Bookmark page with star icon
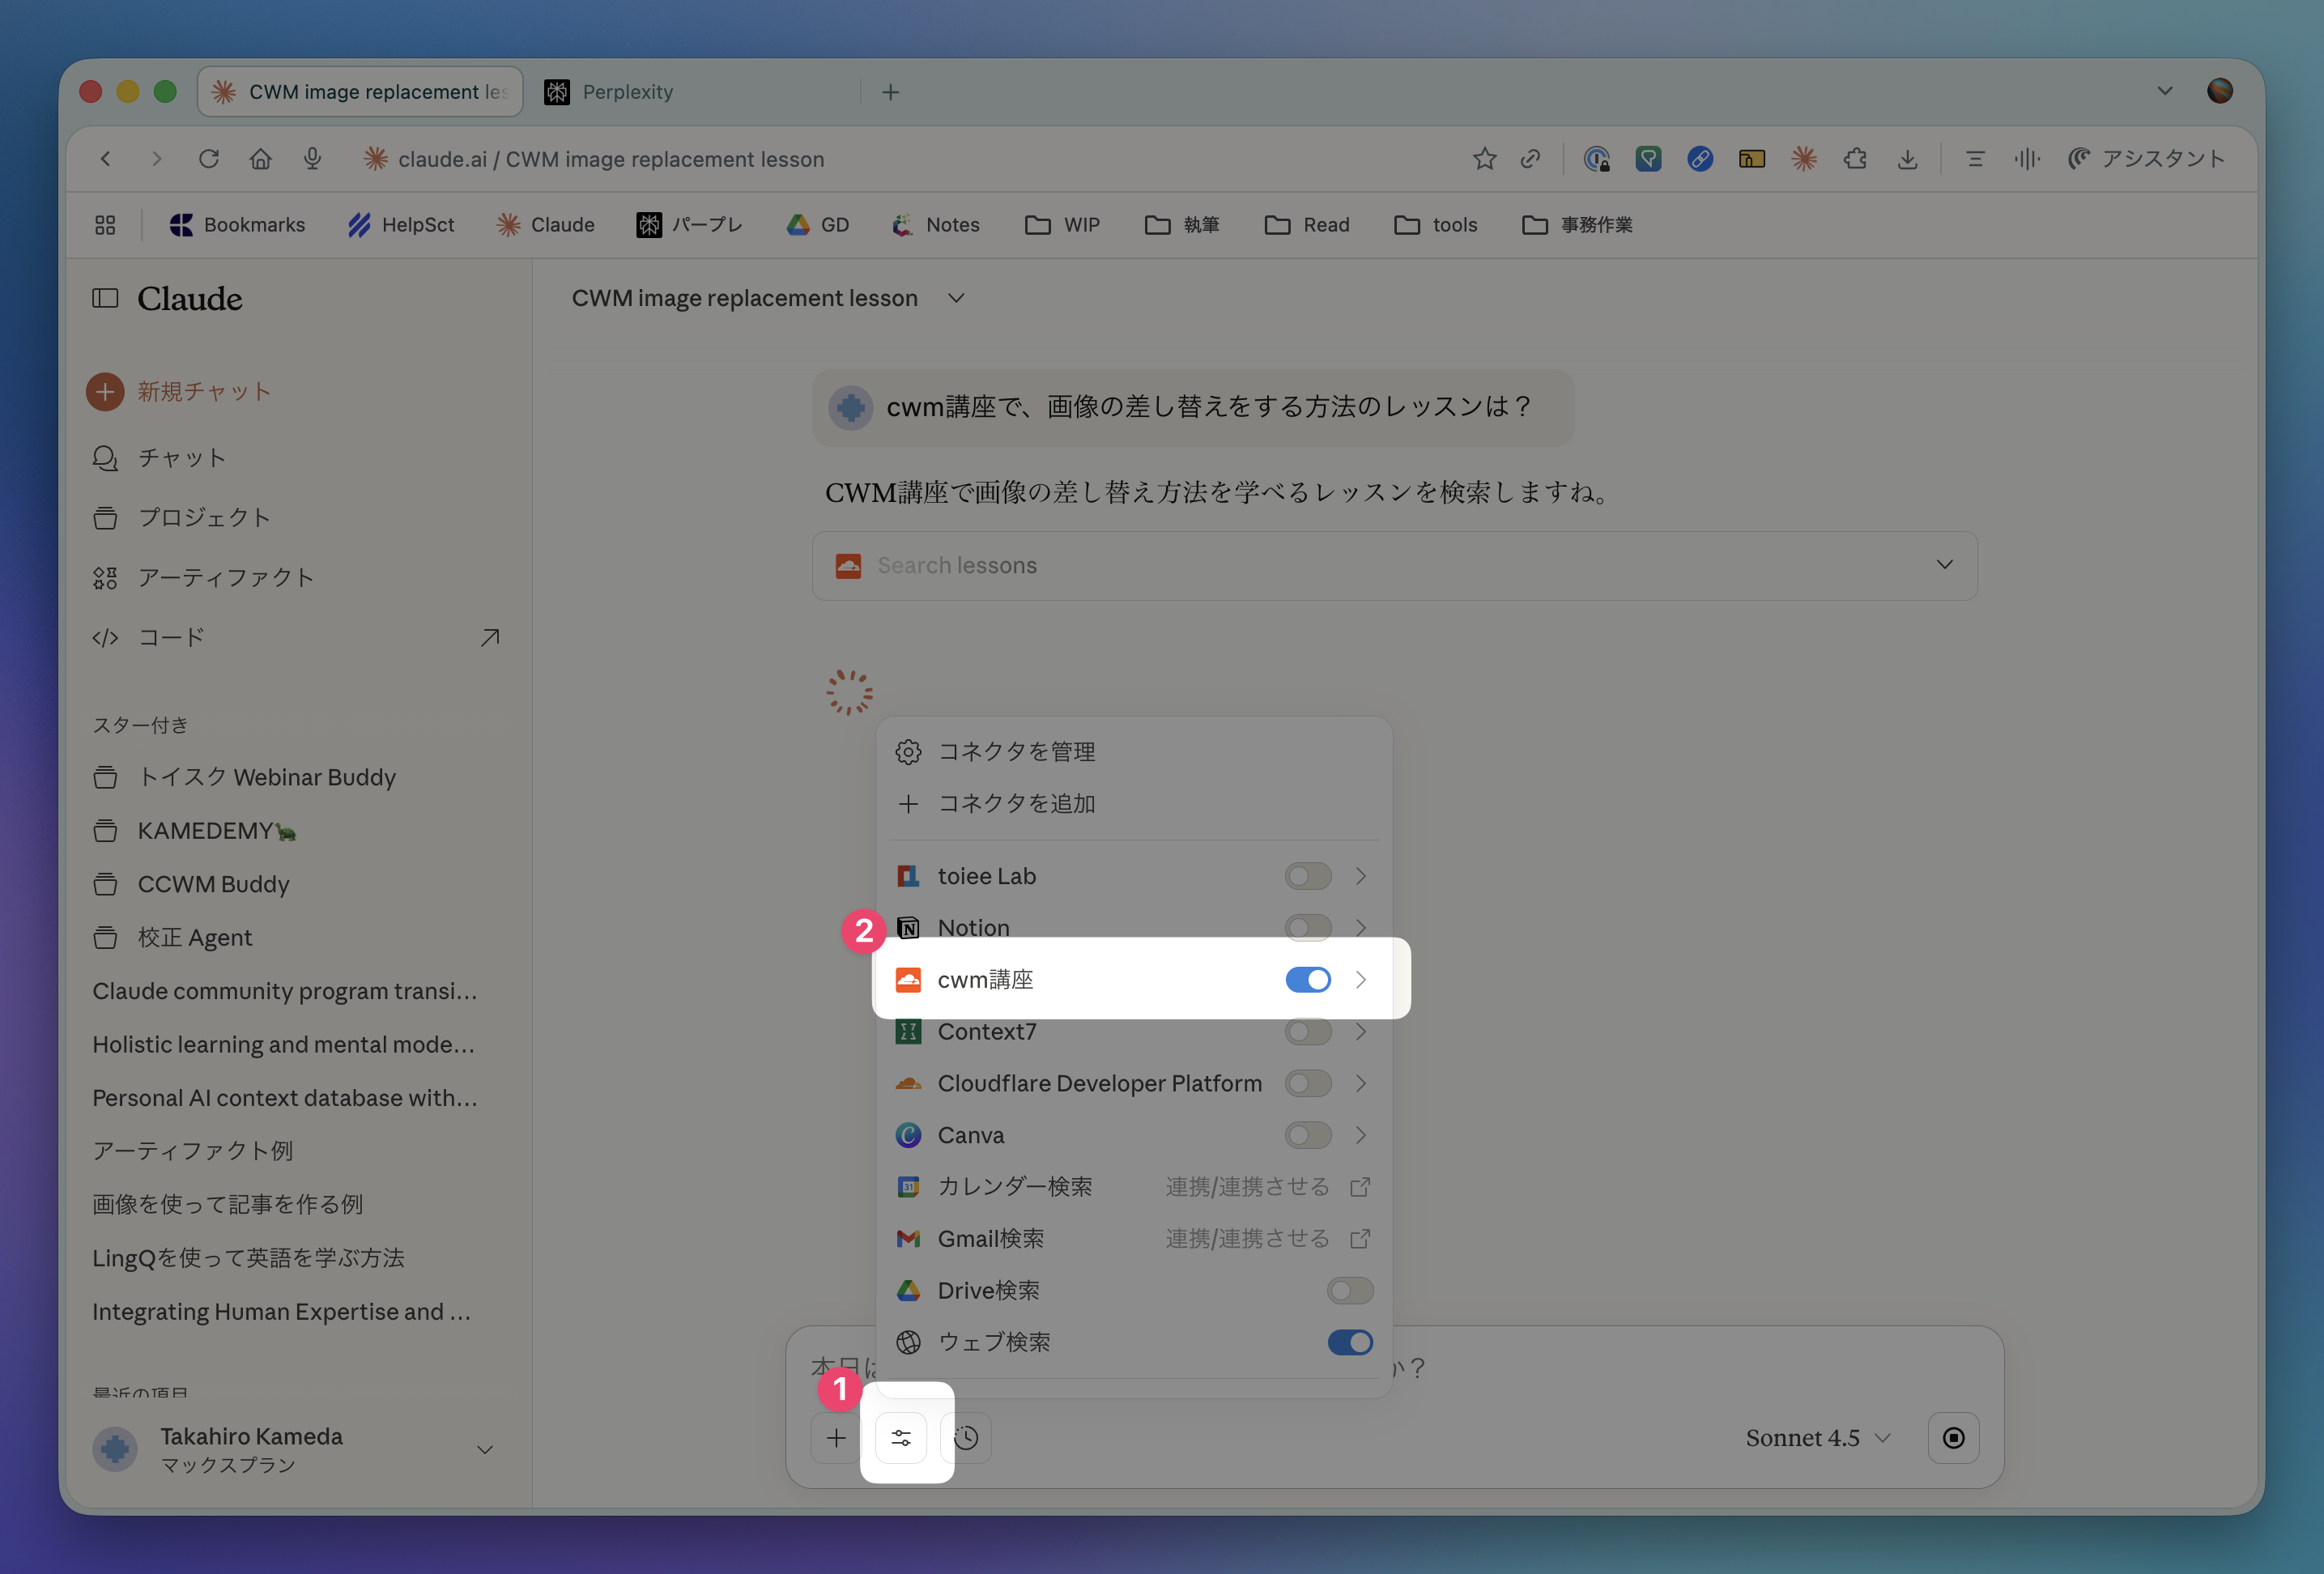This screenshot has width=2324, height=1574. (x=1484, y=159)
